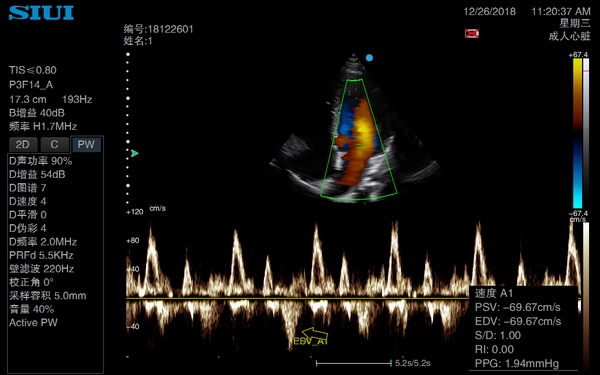
Task: Click the red battery status icon
Action: [472, 33]
